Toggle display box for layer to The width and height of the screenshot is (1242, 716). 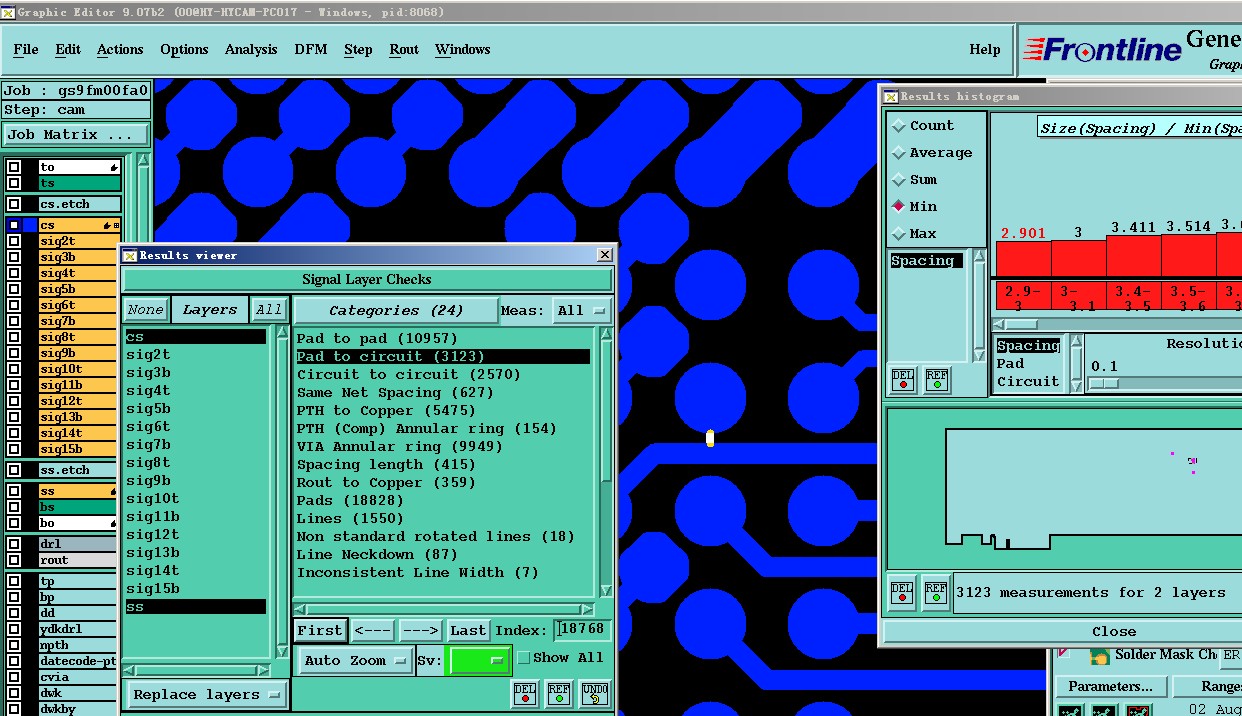pos(14,167)
